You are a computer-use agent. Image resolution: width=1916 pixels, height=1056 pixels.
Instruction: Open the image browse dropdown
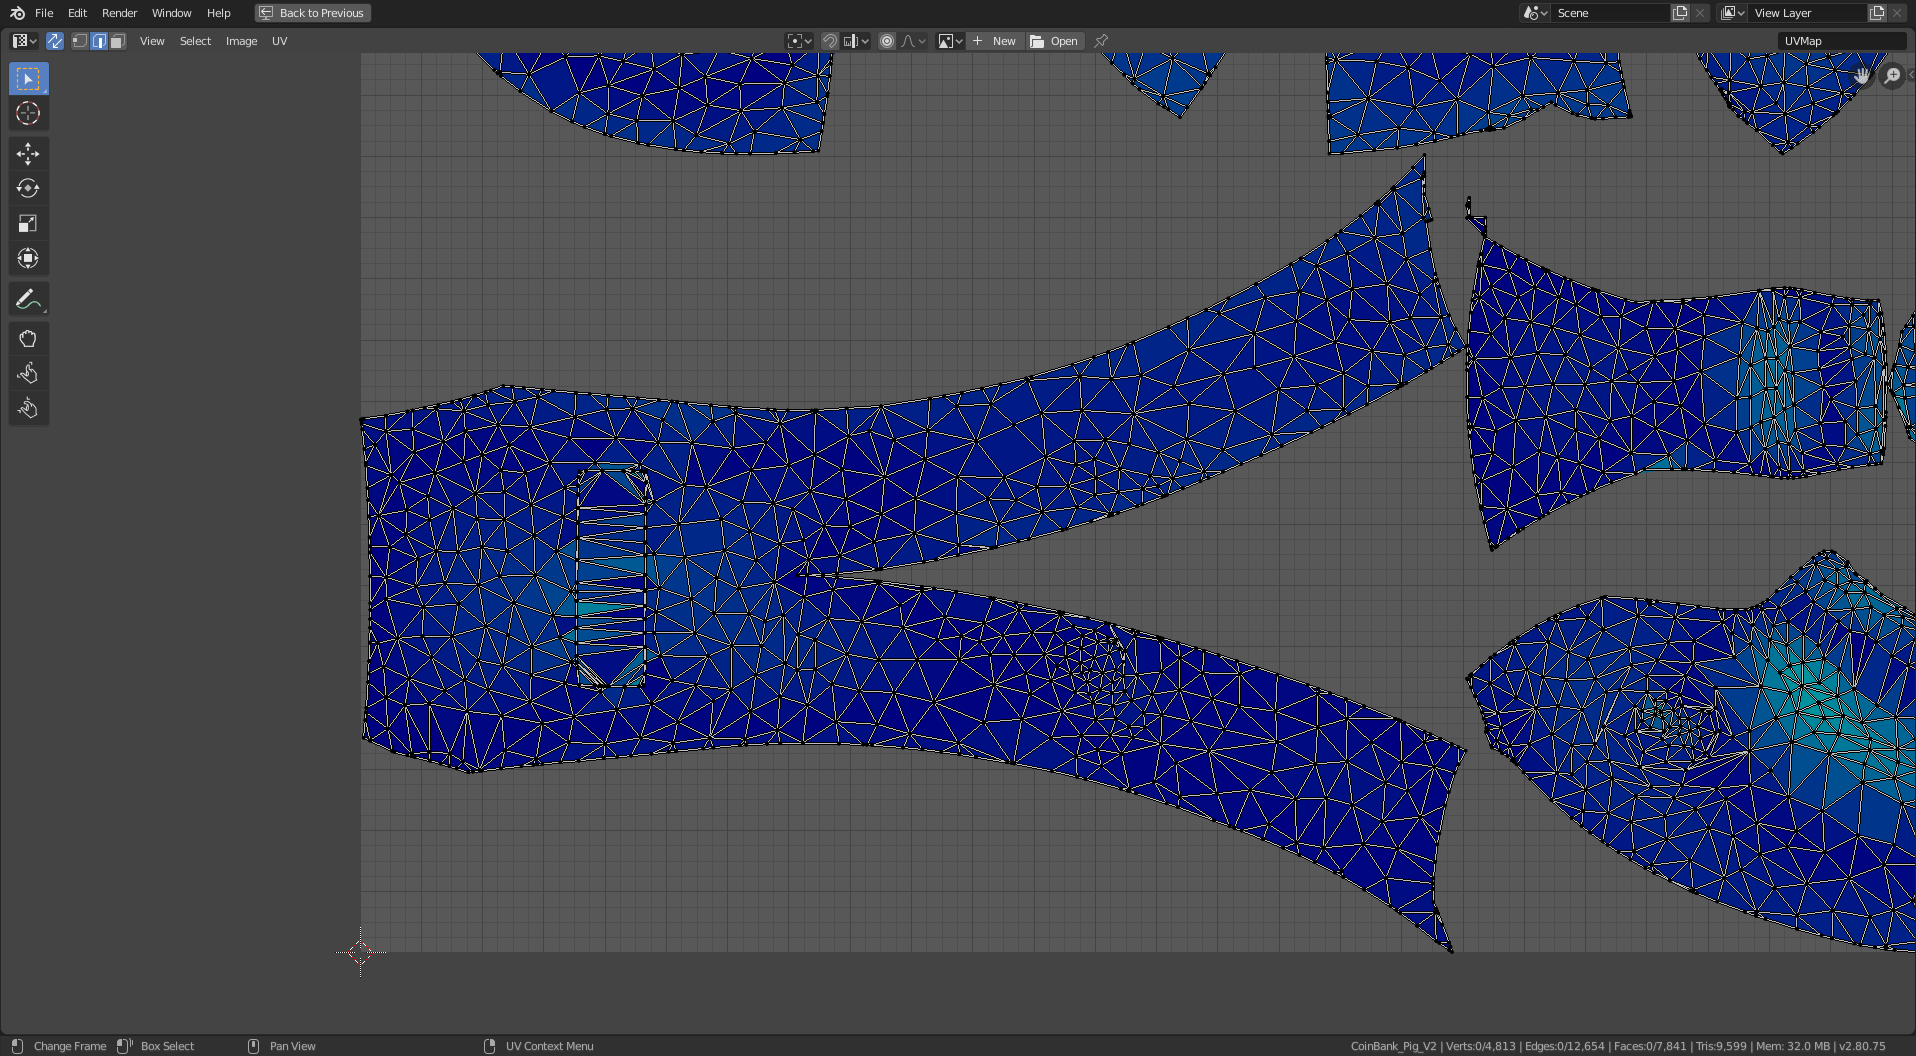coord(950,41)
